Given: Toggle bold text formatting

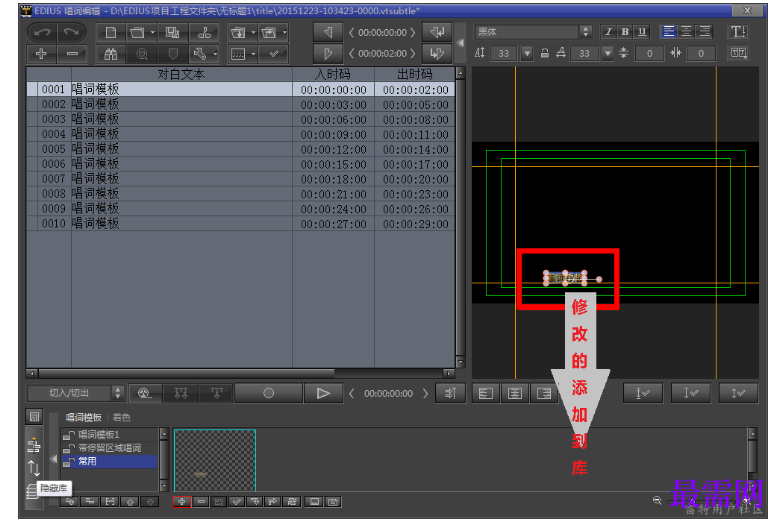Looking at the screenshot, I should [x=625, y=31].
